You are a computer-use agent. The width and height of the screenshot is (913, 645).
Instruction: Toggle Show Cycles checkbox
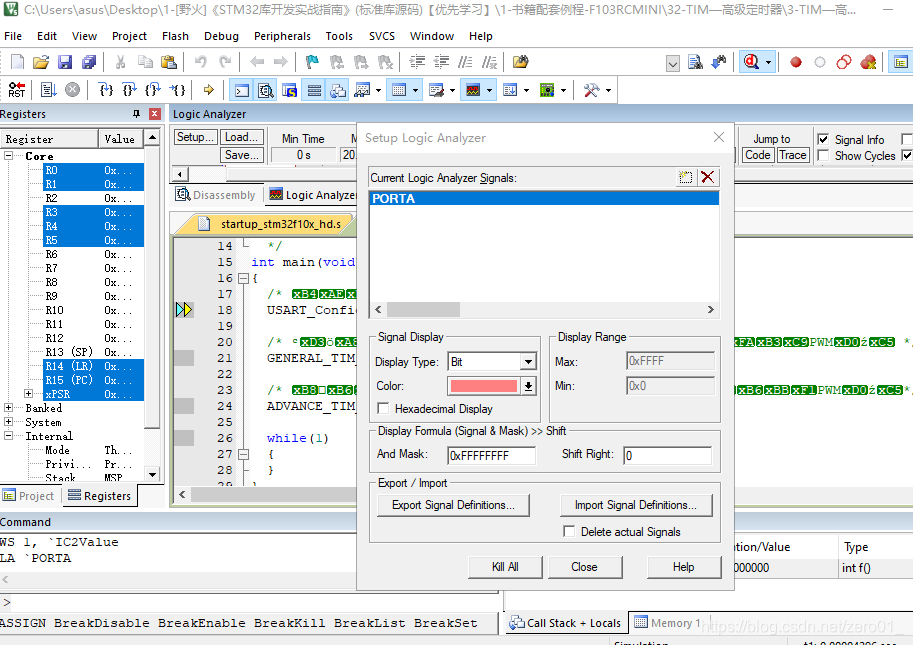[x=823, y=156]
